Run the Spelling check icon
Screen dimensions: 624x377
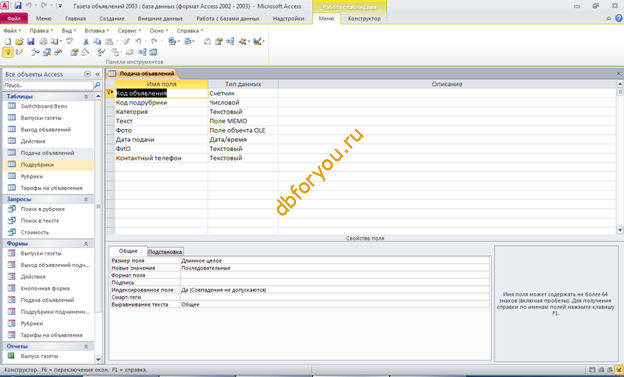pos(70,41)
